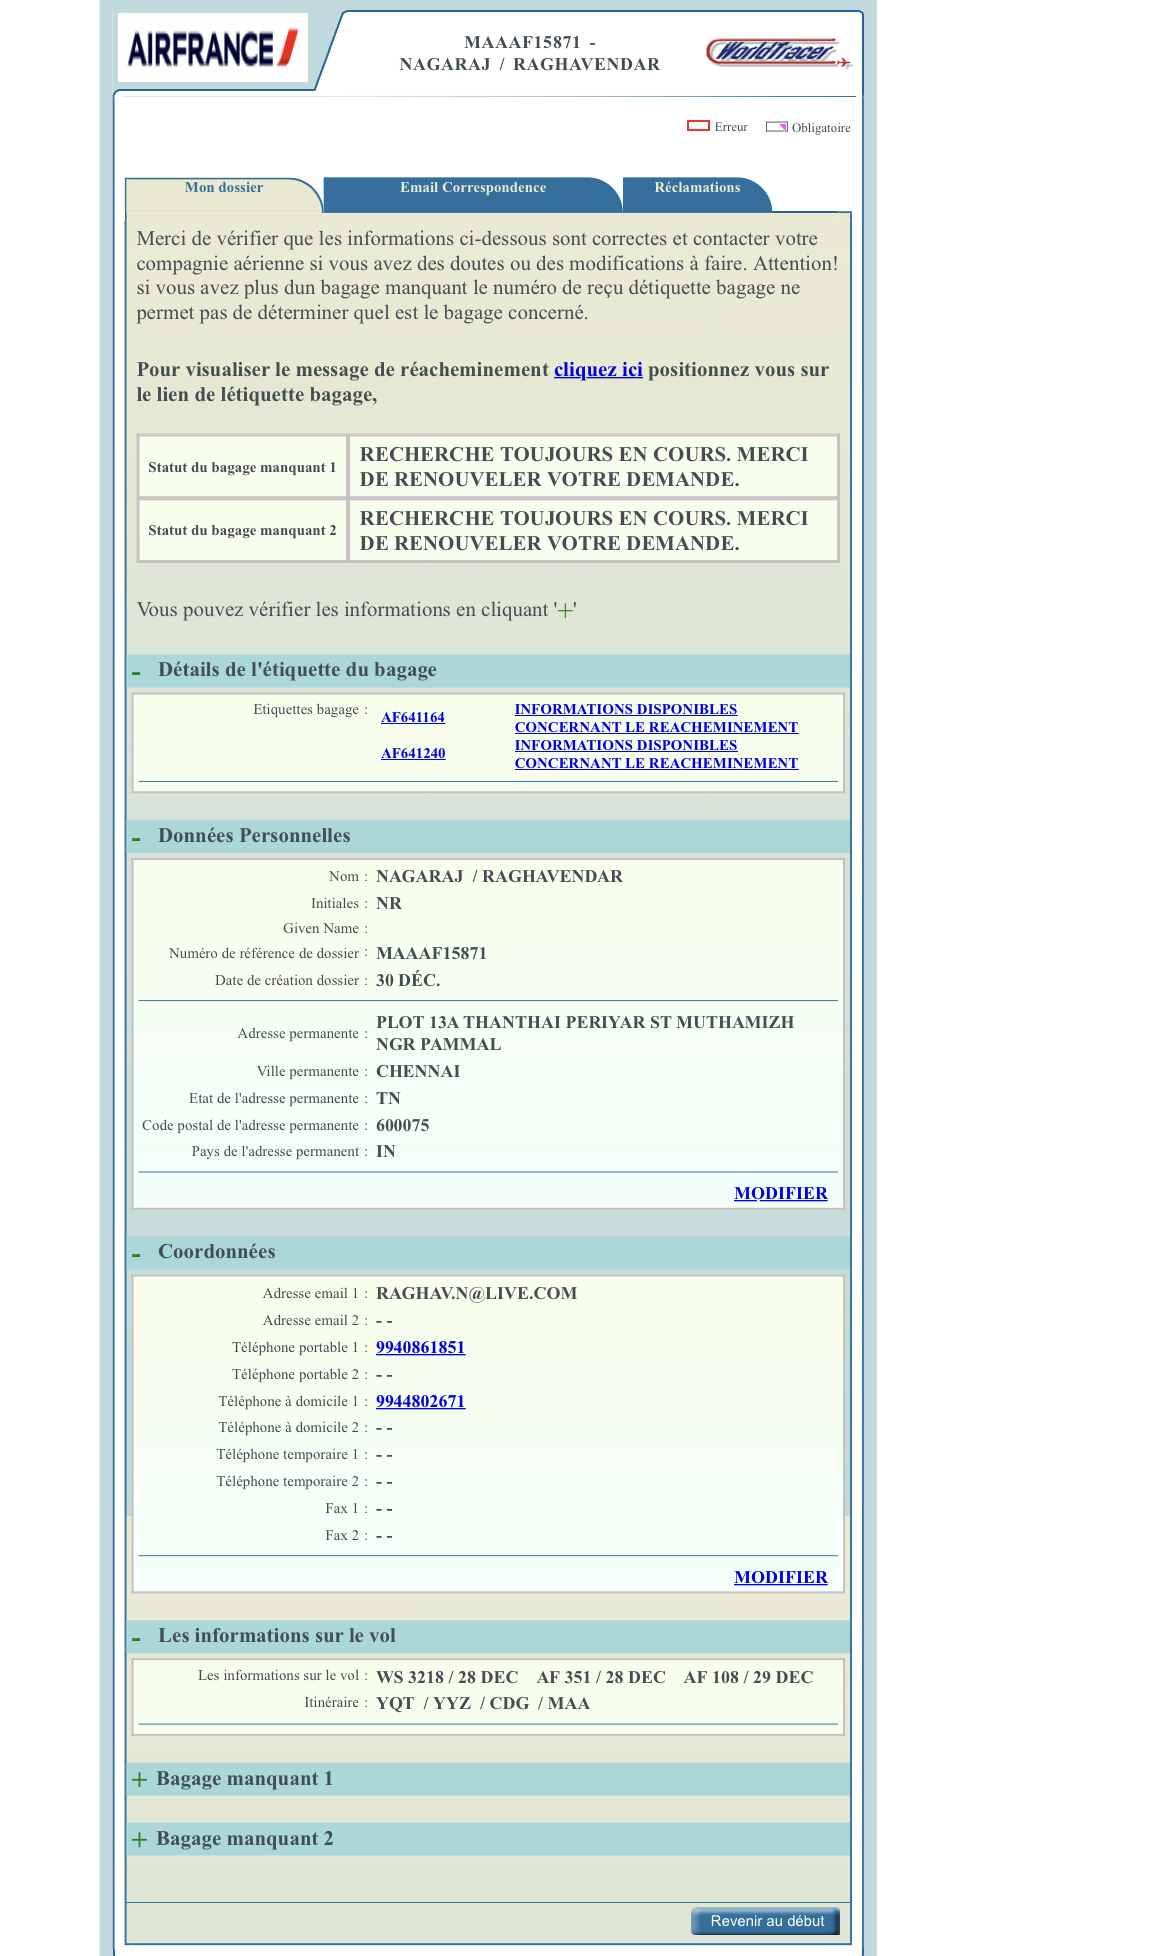Click Statut du bagage manquant 1 label
This screenshot has width=1170, height=1956.
(242, 467)
